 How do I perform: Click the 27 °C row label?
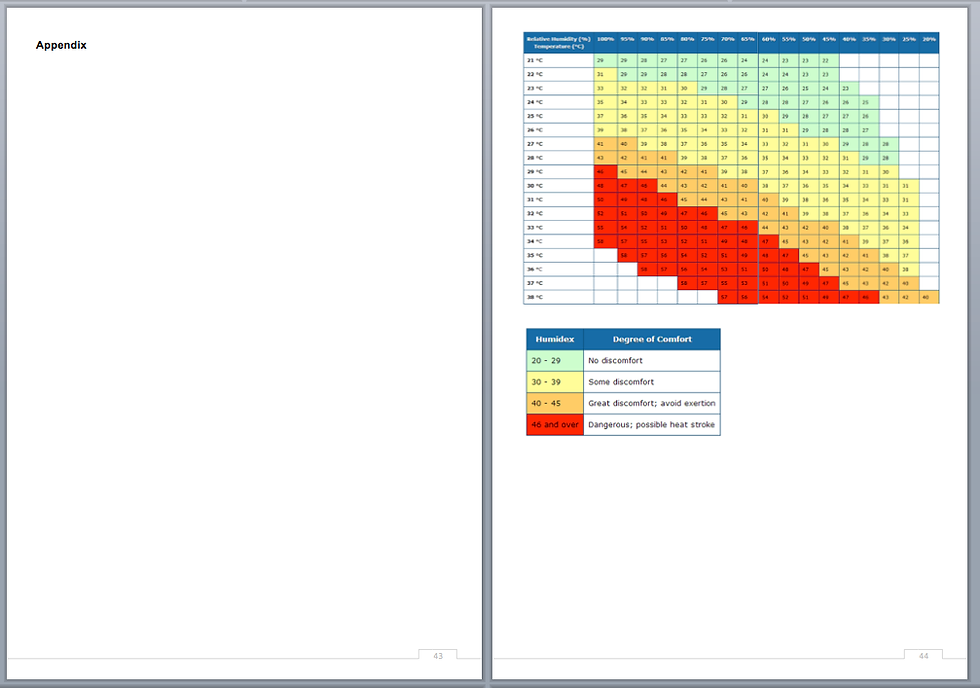pyautogui.click(x=535, y=144)
